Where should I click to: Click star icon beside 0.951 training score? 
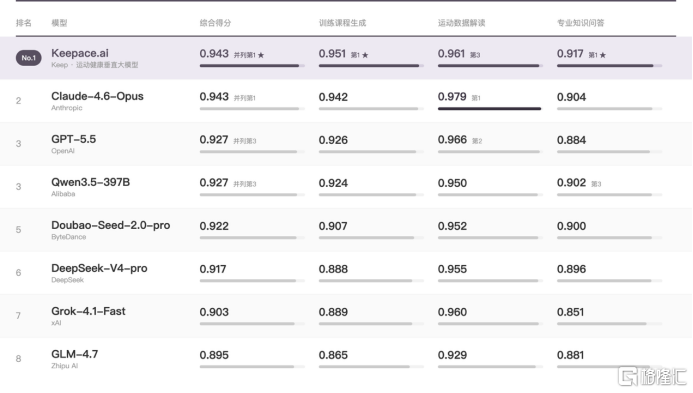(x=365, y=55)
